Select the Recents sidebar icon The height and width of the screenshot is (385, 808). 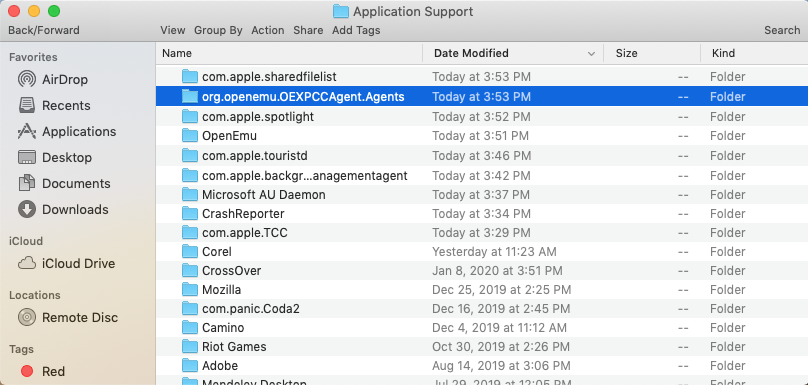[x=27, y=105]
